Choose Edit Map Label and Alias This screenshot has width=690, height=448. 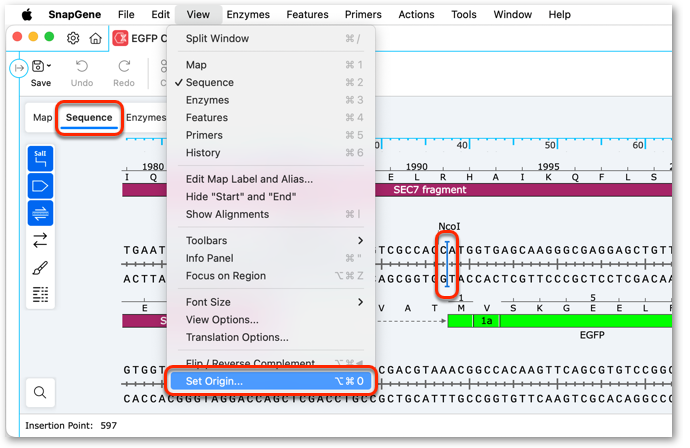tap(271, 179)
